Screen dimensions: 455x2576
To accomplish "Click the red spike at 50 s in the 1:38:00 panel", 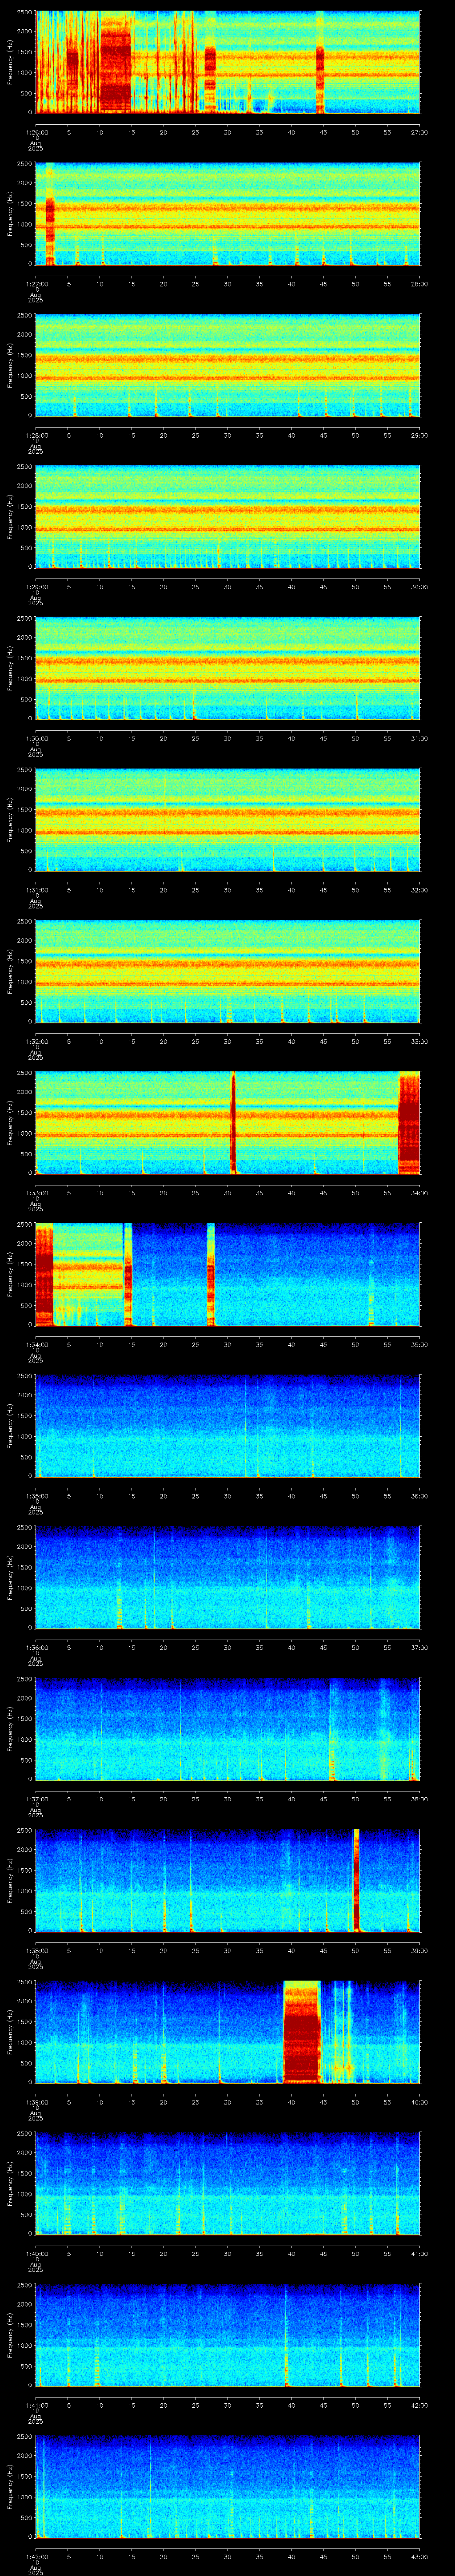I will click(356, 1880).
